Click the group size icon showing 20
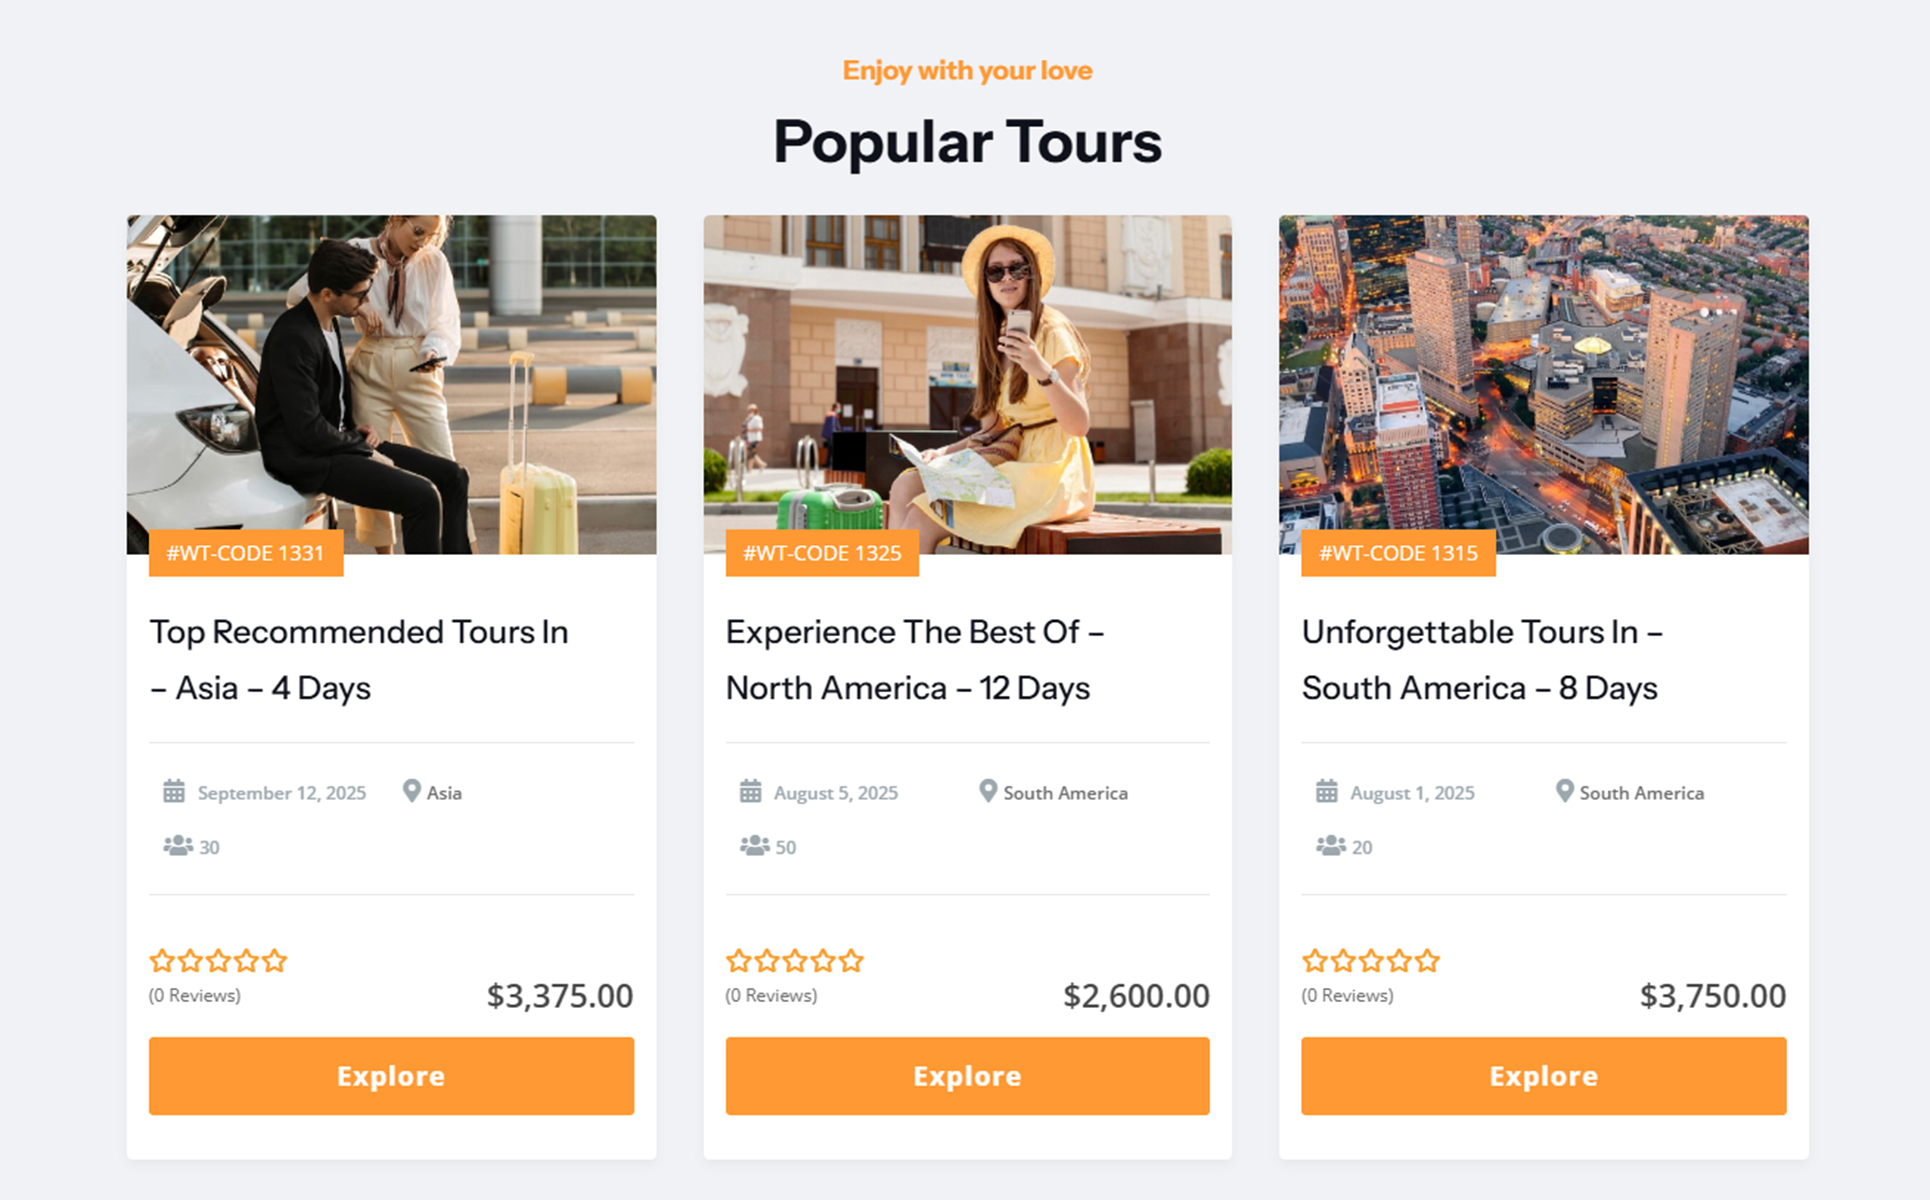This screenshot has width=1930, height=1200. tap(1330, 846)
